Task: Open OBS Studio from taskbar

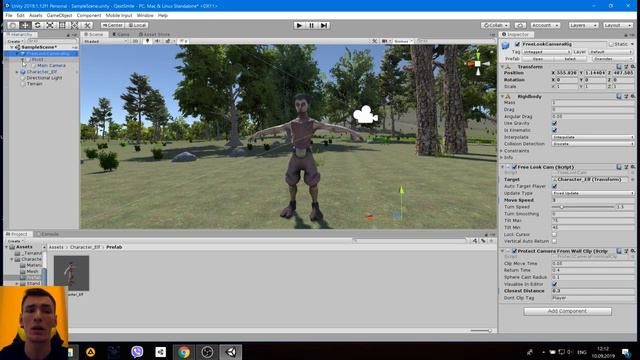Action: (x=207, y=352)
